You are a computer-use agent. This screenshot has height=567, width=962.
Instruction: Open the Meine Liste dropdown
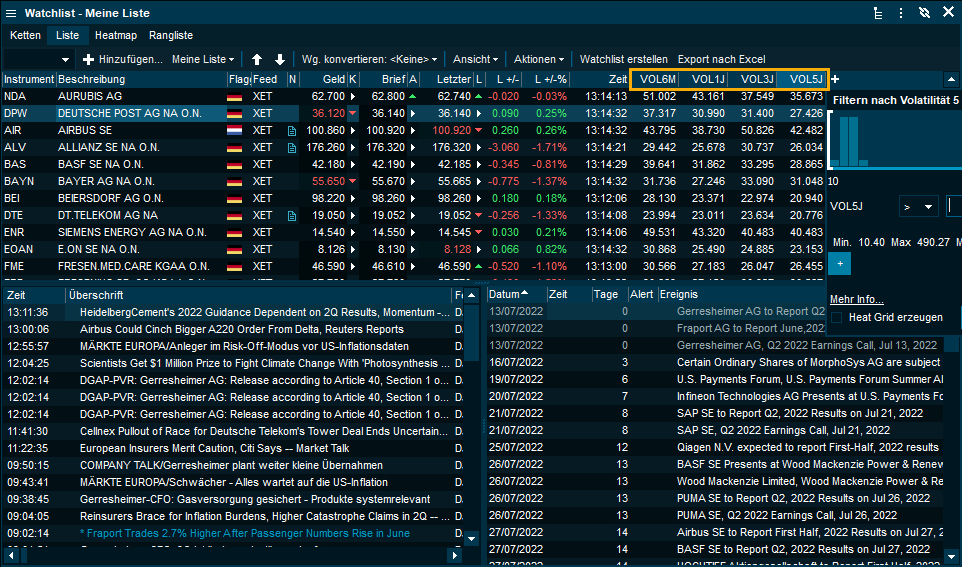tap(203, 60)
